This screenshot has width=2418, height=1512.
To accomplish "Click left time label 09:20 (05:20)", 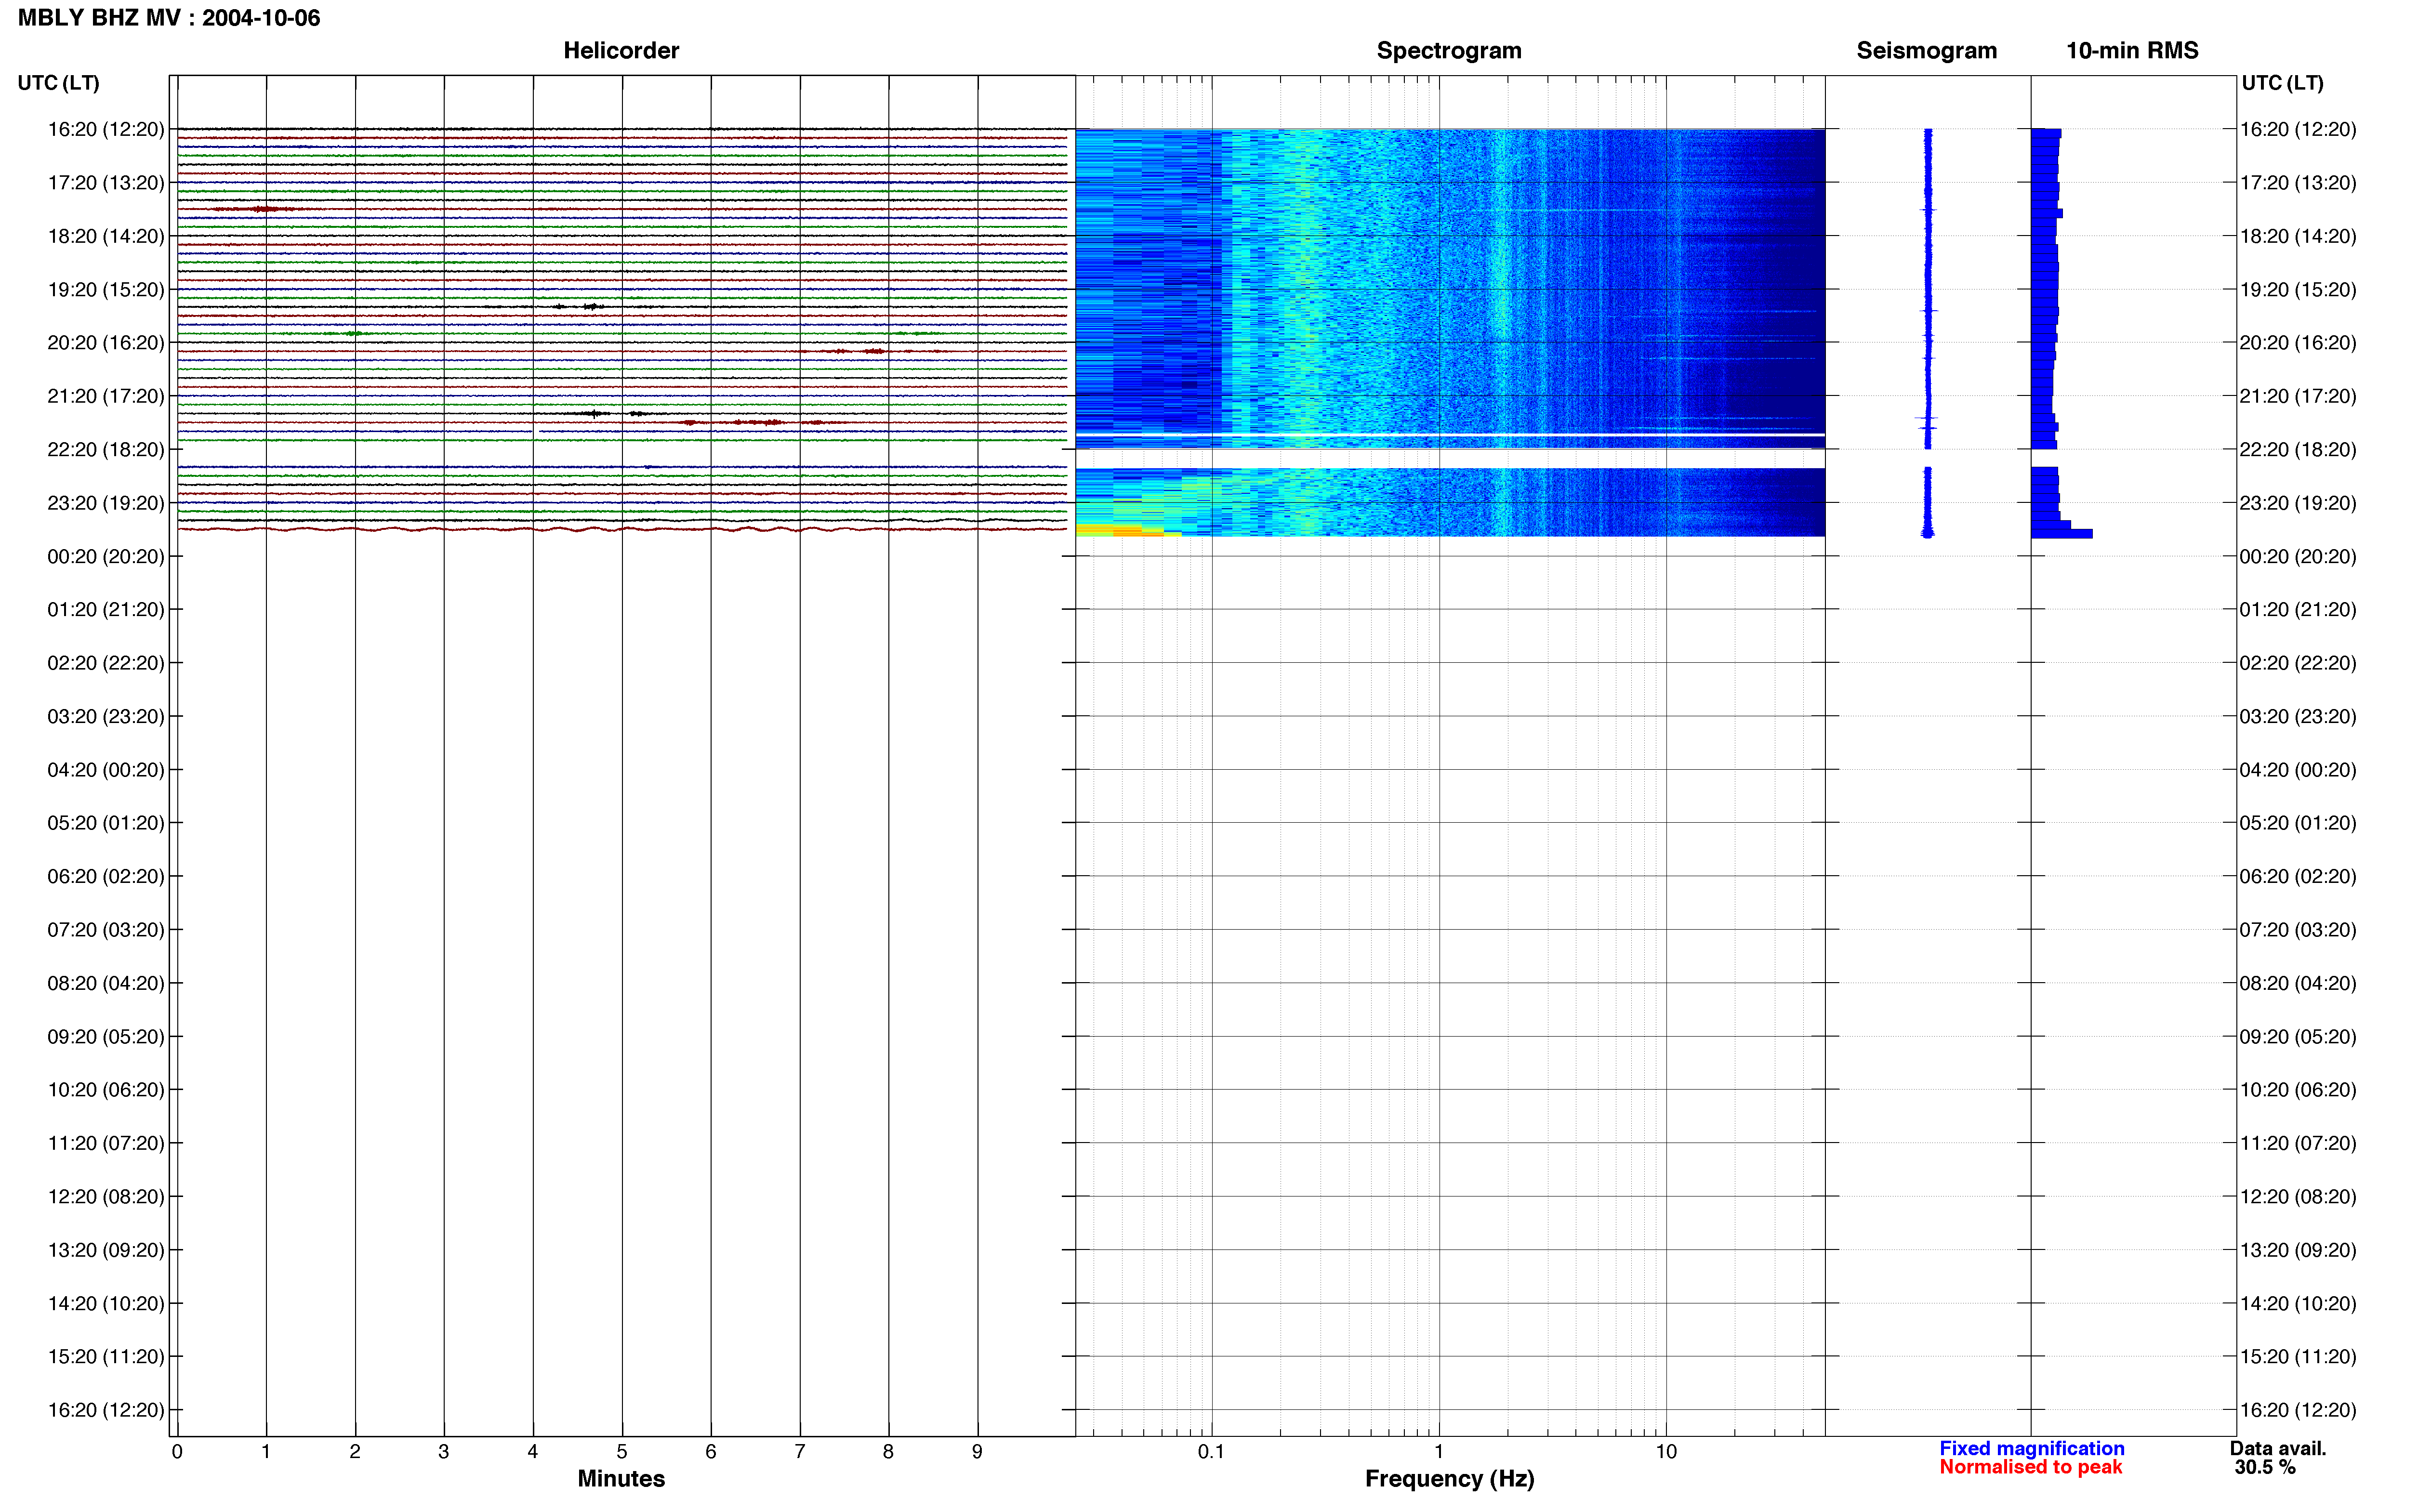I will 106,1036.
